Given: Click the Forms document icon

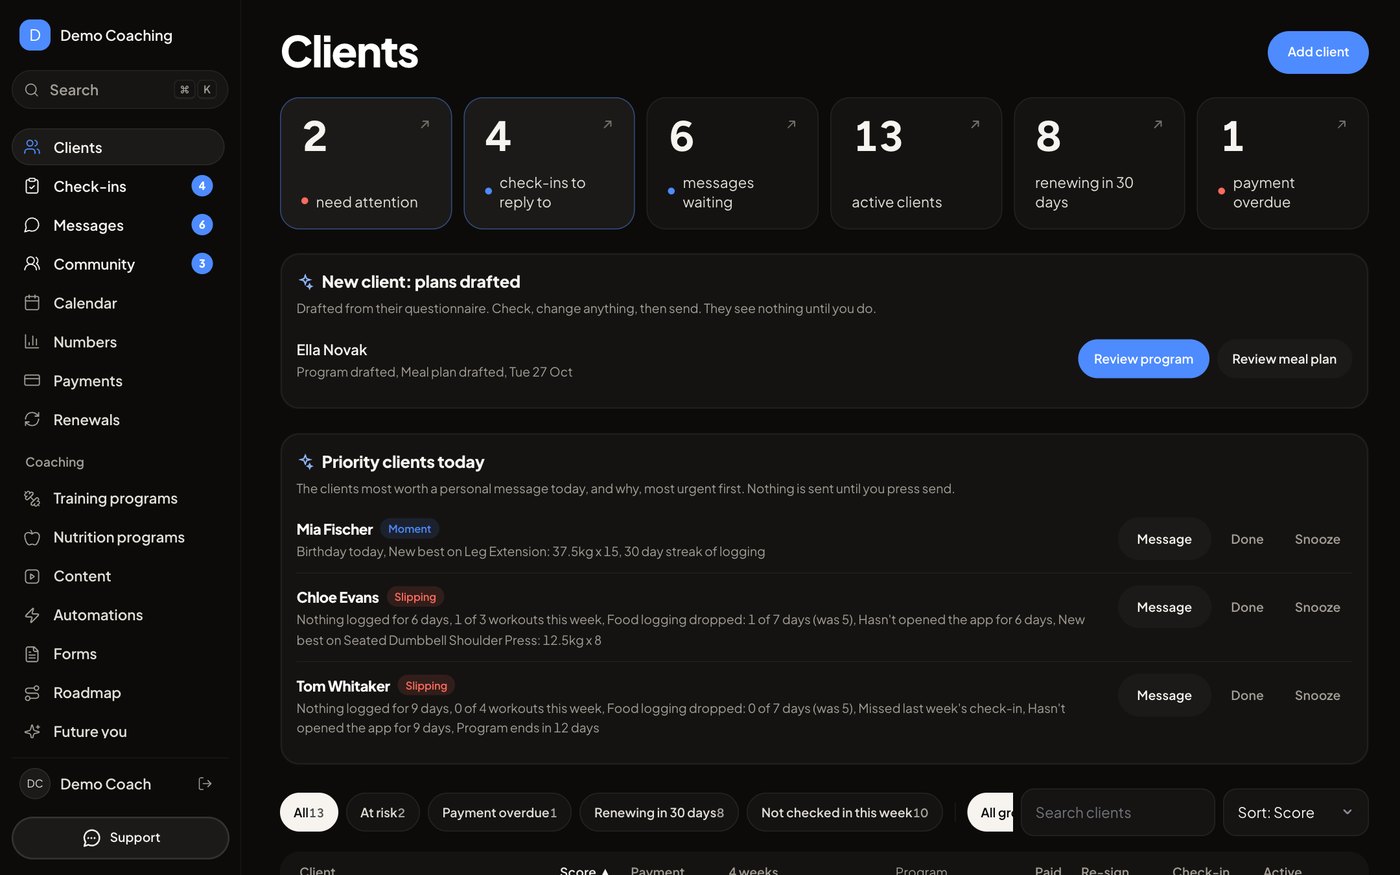Looking at the screenshot, I should (x=32, y=654).
